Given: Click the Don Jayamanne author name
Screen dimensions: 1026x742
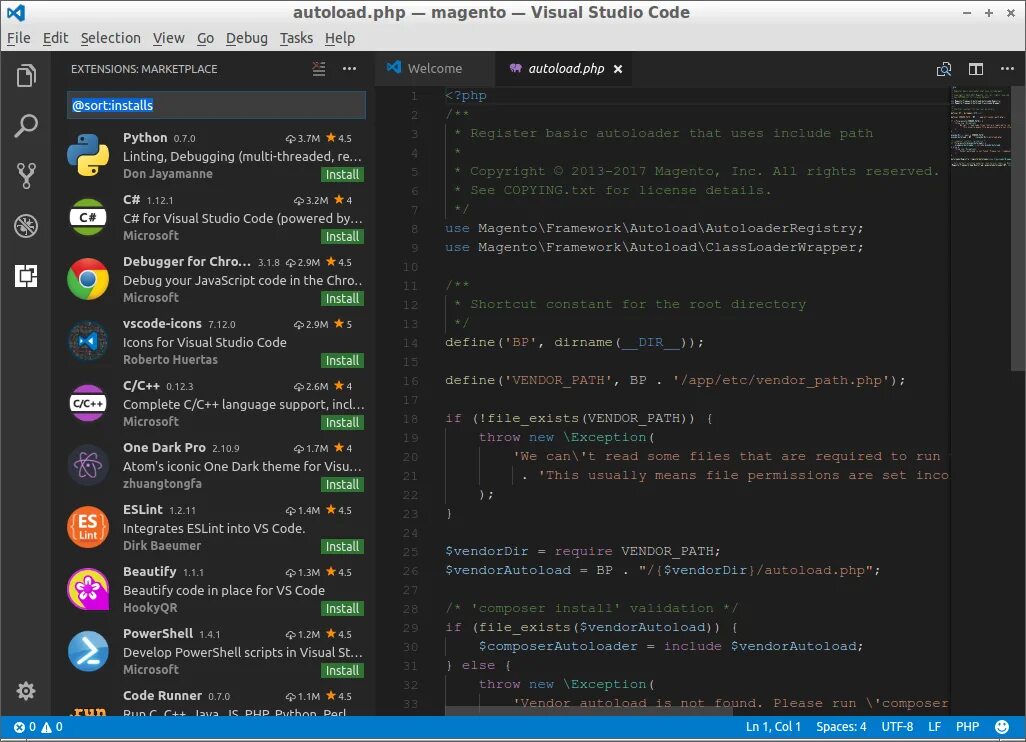Looking at the screenshot, I should 168,174.
